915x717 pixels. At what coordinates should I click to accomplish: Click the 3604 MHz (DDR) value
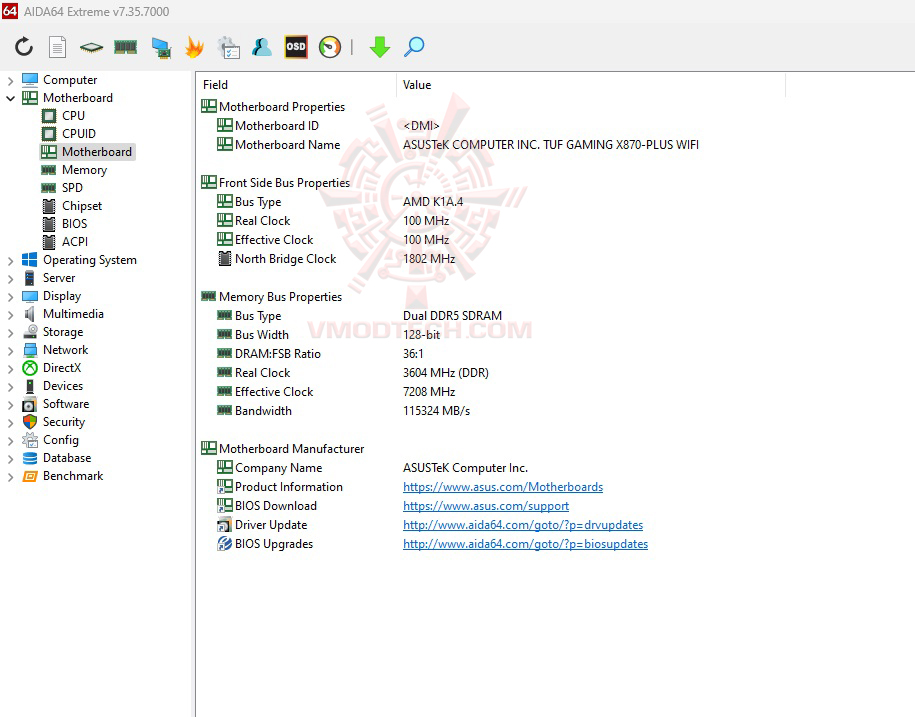[x=446, y=372]
